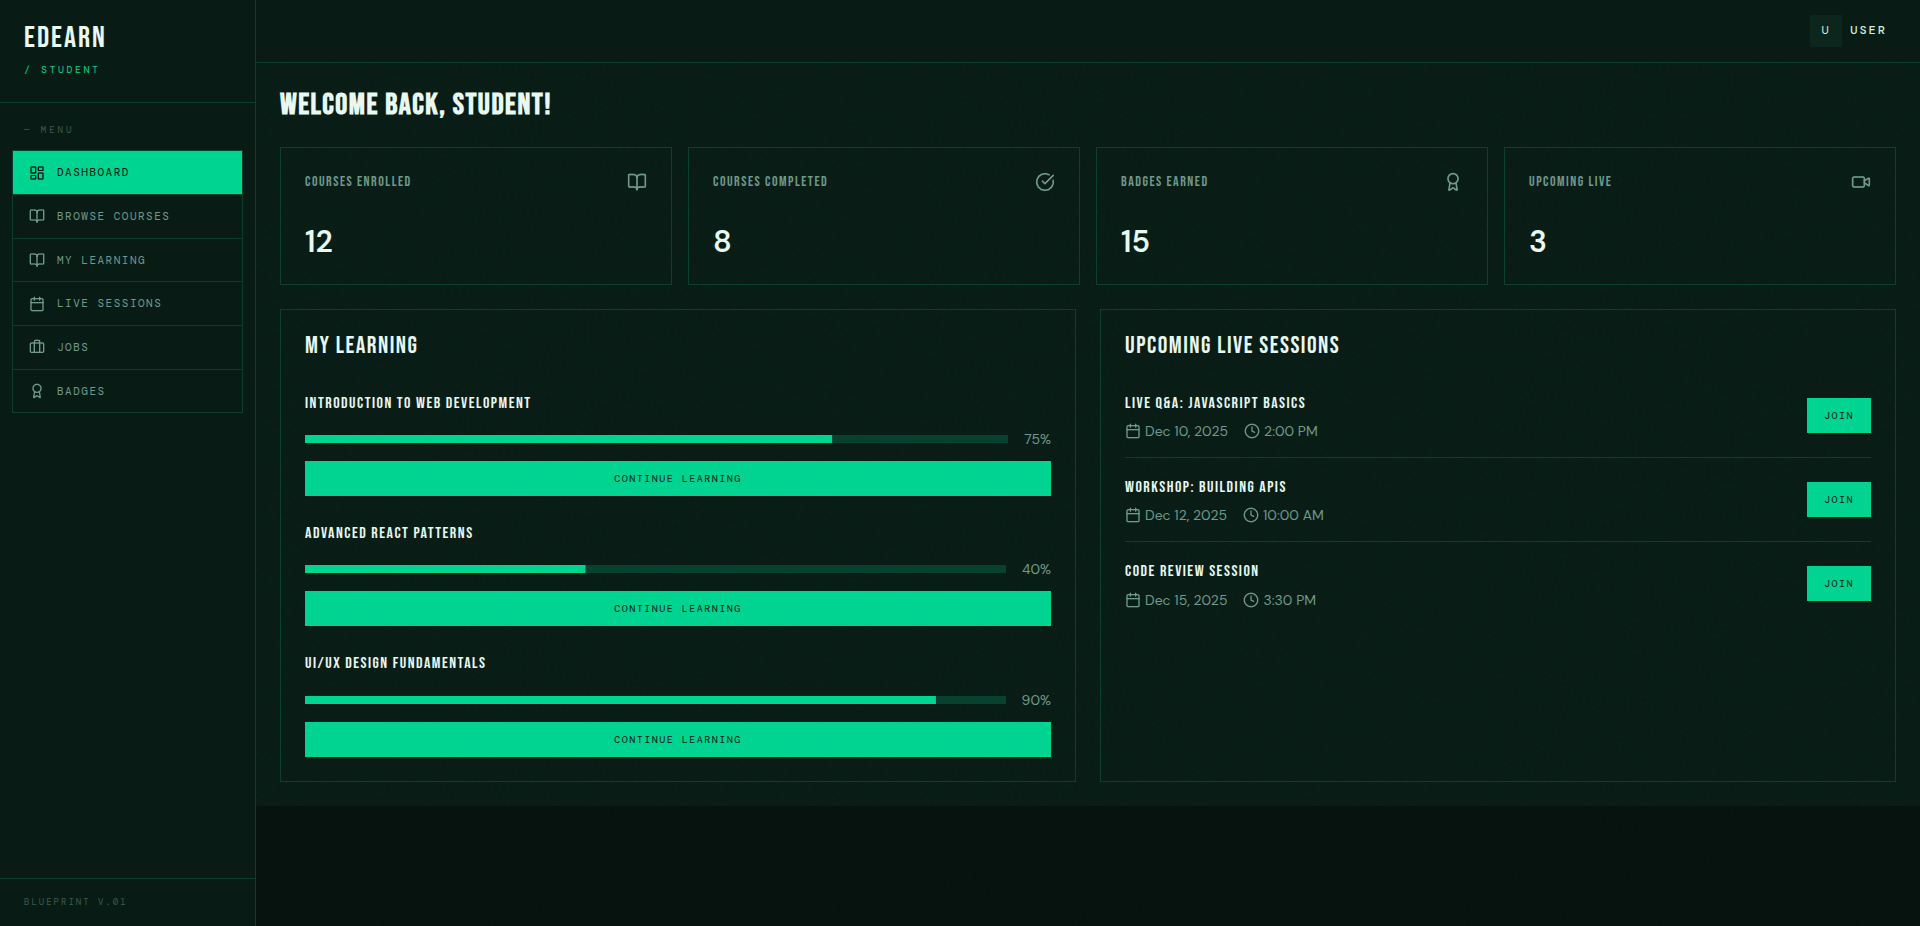Join the Code Review Session

pos(1838,583)
